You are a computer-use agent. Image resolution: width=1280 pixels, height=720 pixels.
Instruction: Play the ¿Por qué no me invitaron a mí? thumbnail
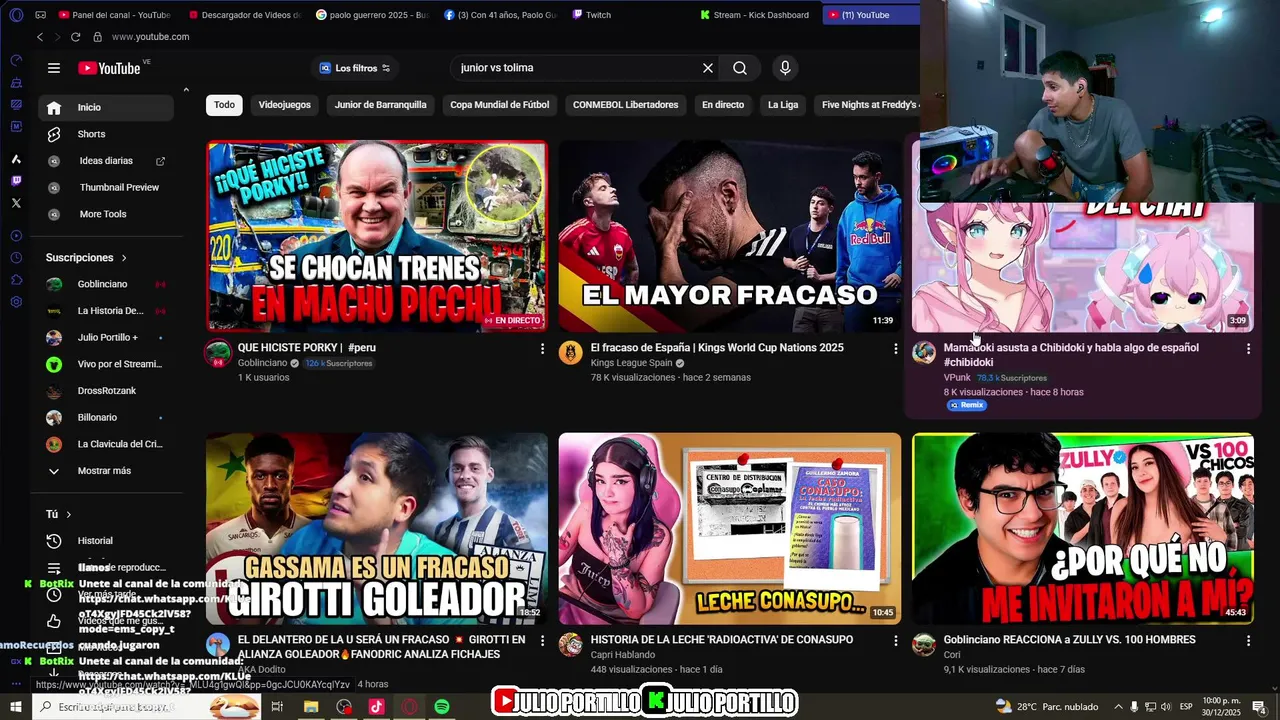pyautogui.click(x=1083, y=528)
